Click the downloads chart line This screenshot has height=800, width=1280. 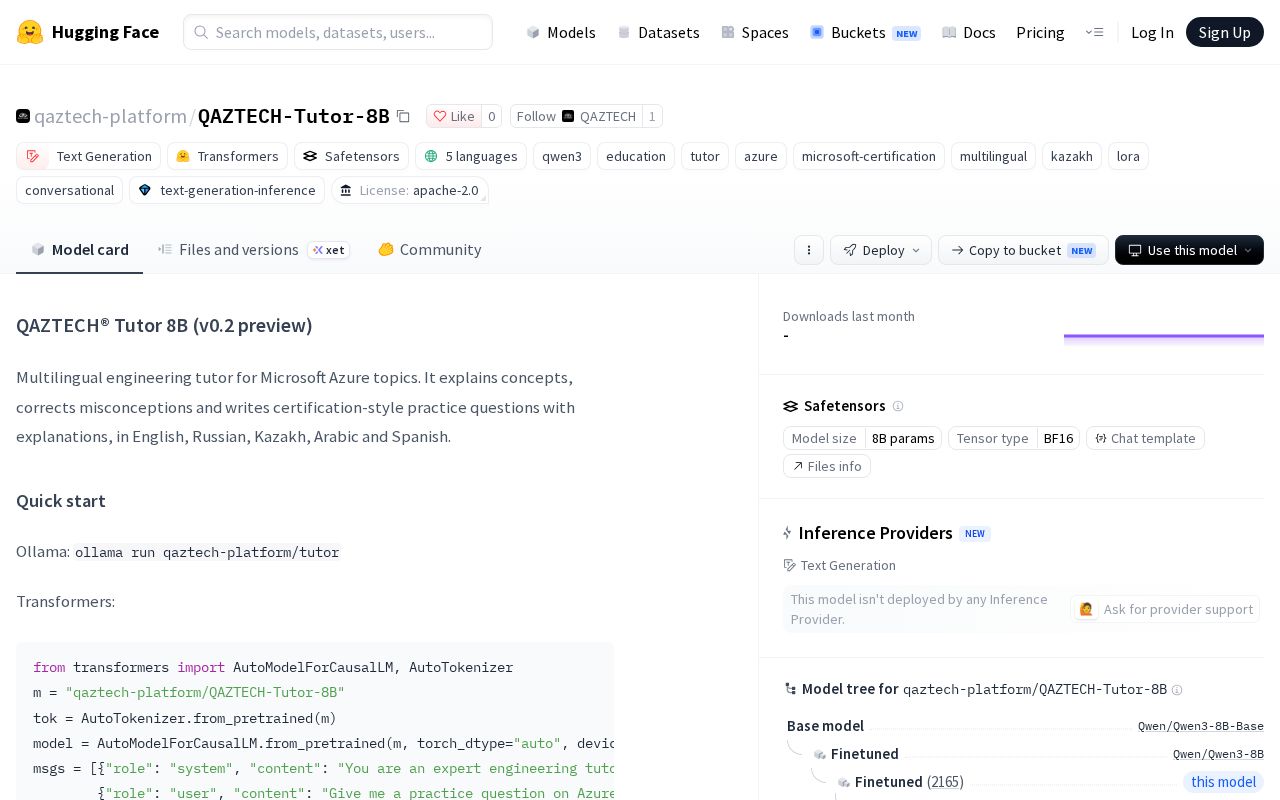point(1164,337)
